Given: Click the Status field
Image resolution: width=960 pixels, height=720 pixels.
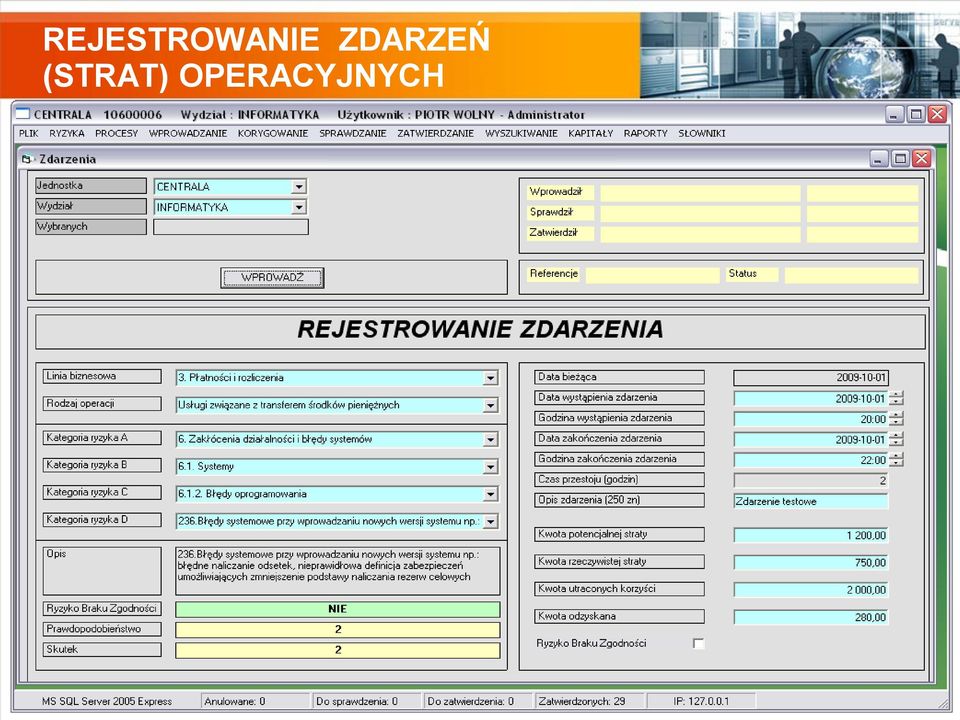Looking at the screenshot, I should pos(852,275).
